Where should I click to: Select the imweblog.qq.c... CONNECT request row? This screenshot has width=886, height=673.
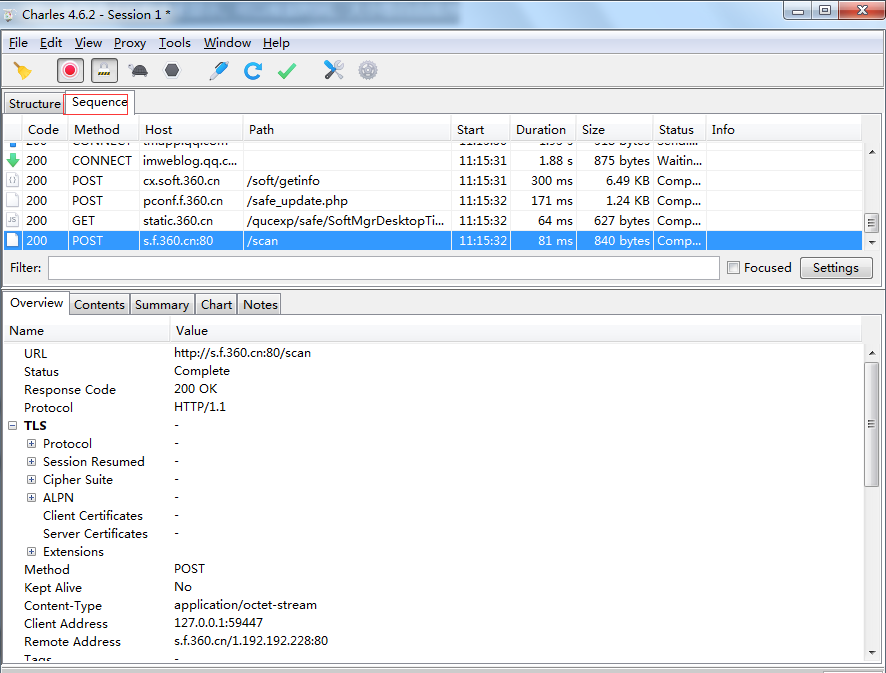[x=433, y=161]
